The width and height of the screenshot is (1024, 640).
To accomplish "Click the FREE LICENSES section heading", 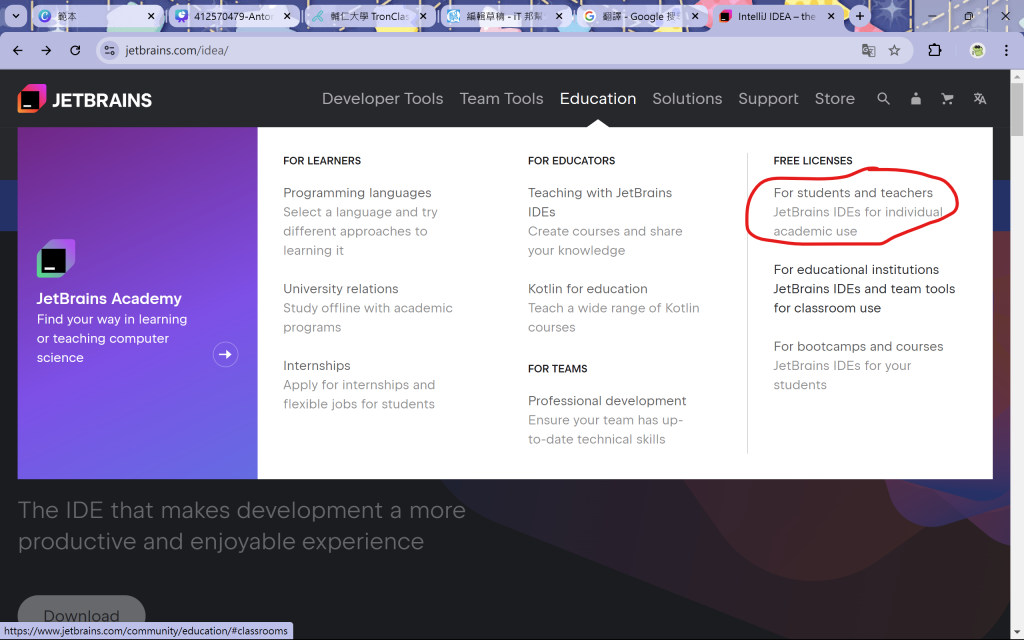I will point(812,161).
